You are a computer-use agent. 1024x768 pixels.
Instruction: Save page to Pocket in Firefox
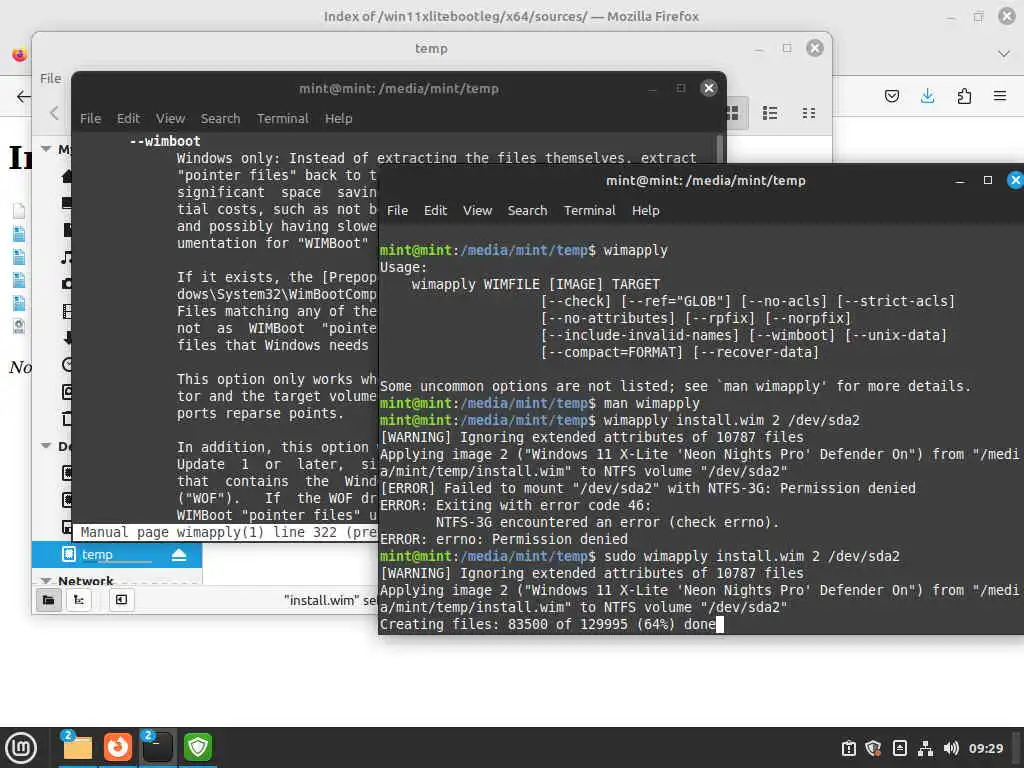click(891, 97)
